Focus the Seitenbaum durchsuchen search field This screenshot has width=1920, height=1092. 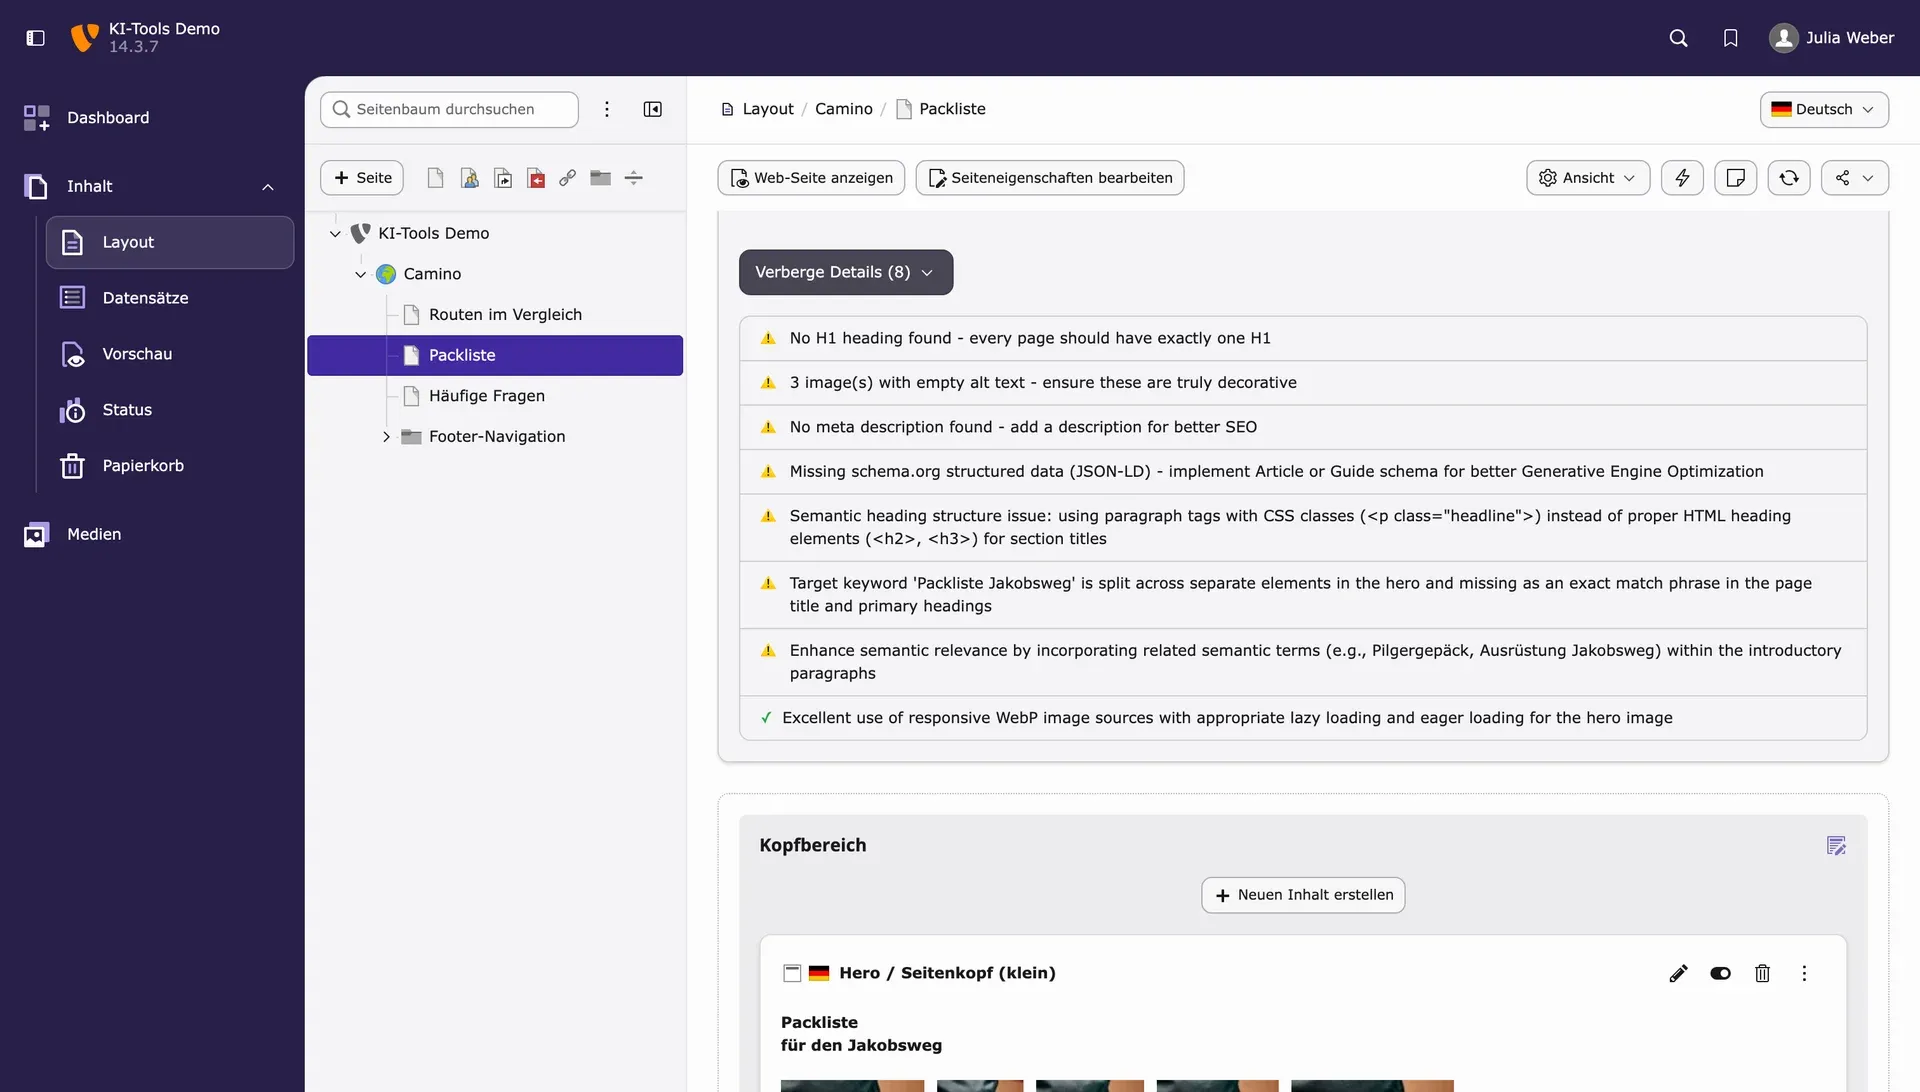click(449, 109)
